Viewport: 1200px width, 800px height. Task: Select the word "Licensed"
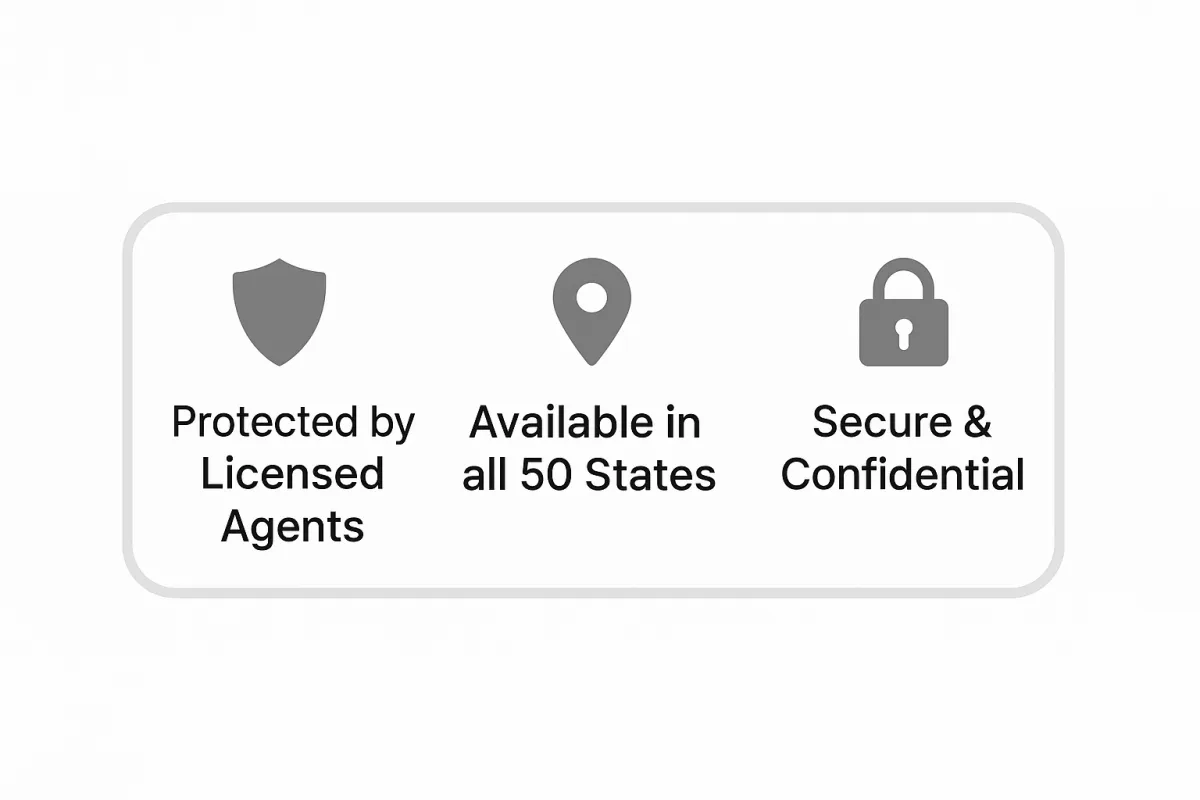point(293,474)
